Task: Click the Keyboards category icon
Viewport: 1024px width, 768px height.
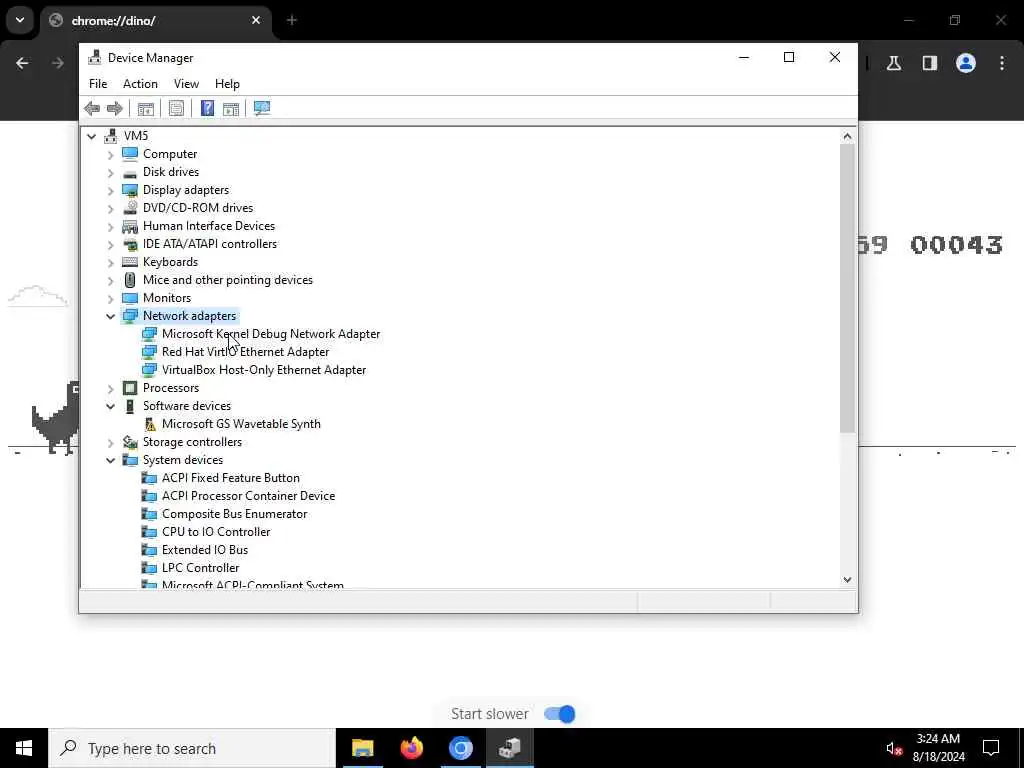Action: 130,262
